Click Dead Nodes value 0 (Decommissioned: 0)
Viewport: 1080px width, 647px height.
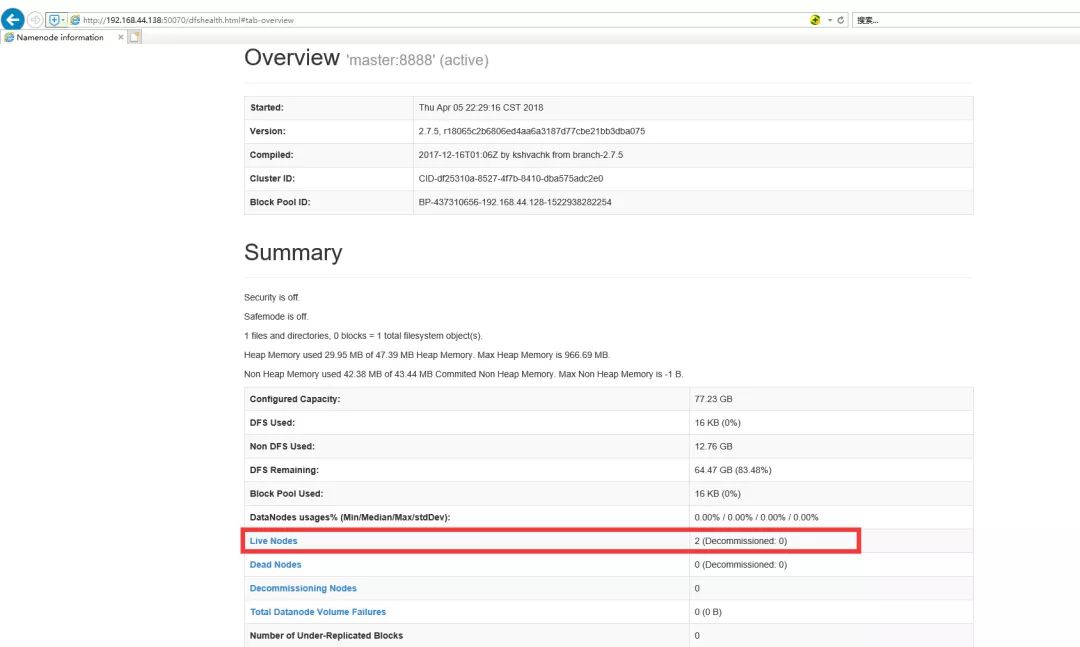pos(740,564)
